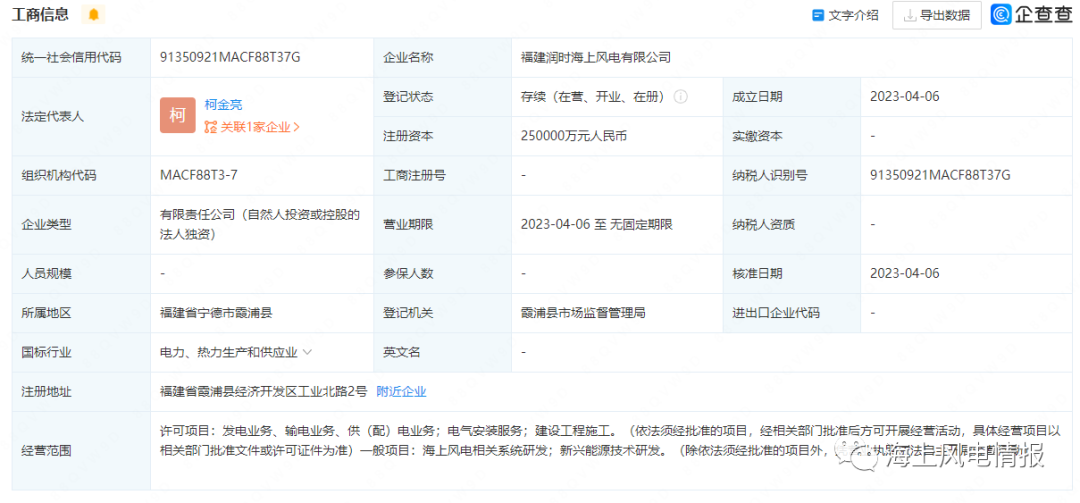Click the credit code under 统一社会信用代码

pyautogui.click(x=230, y=58)
